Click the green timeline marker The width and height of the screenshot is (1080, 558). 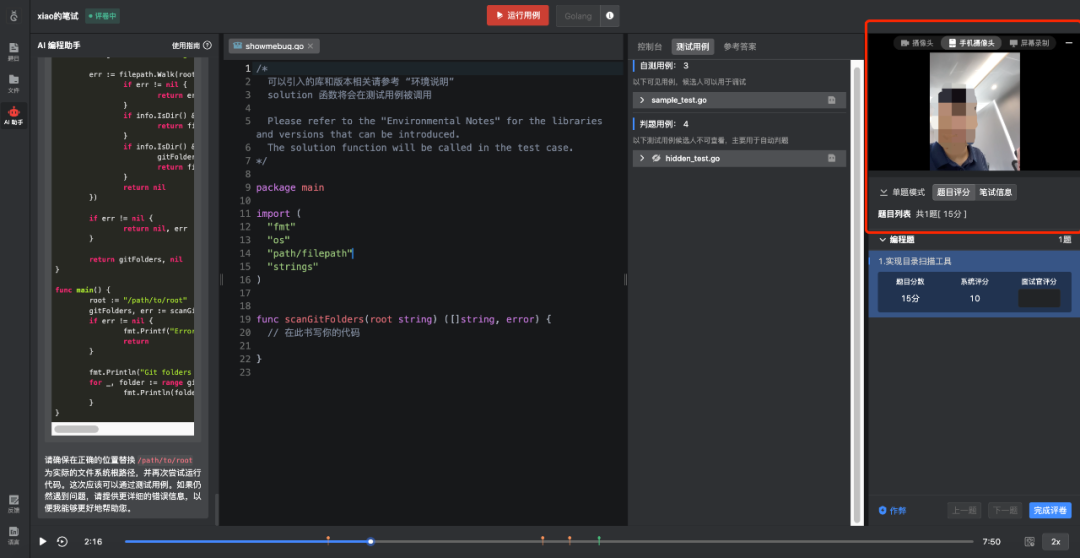[599, 539]
